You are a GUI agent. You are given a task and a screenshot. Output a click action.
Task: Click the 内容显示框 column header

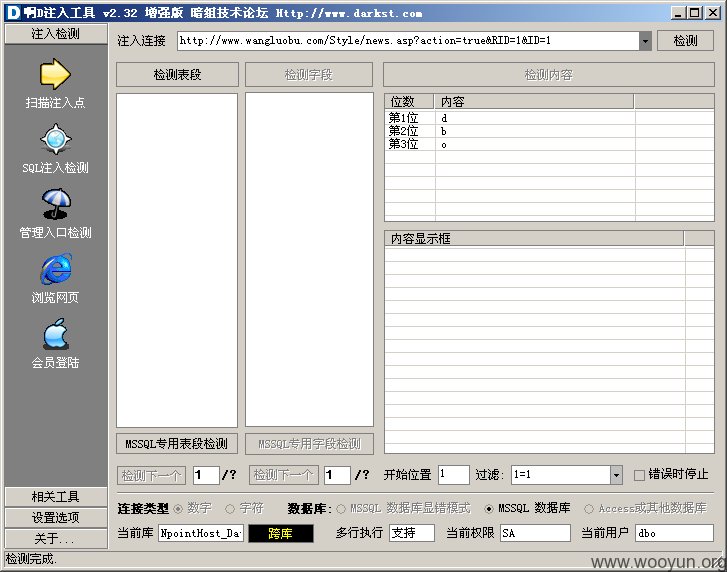(x=534, y=239)
